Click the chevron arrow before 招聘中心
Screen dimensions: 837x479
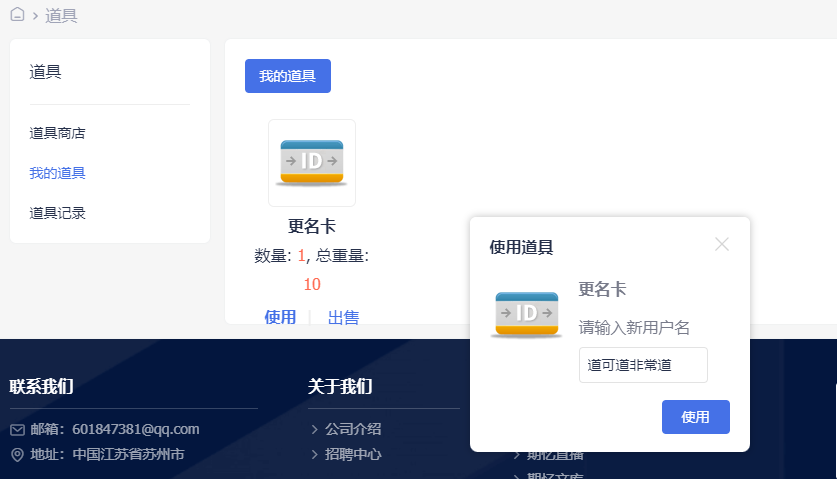tap(315, 454)
